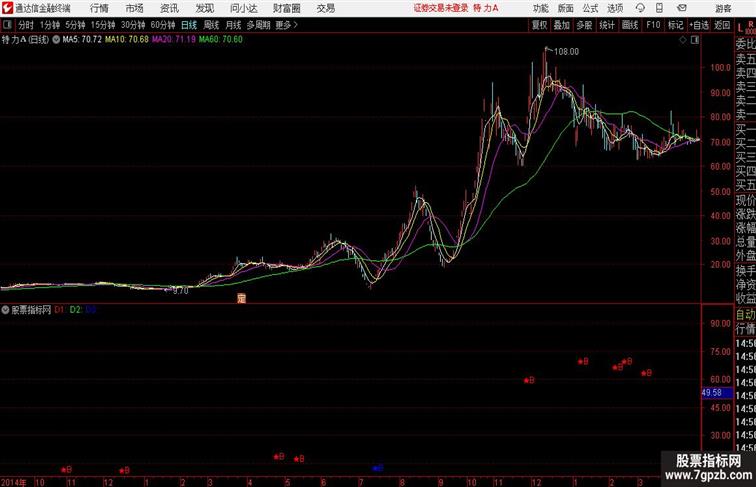Viewport: 756px width, 487px height.
Task: Click the 标记 mark button
Action: pos(675,25)
